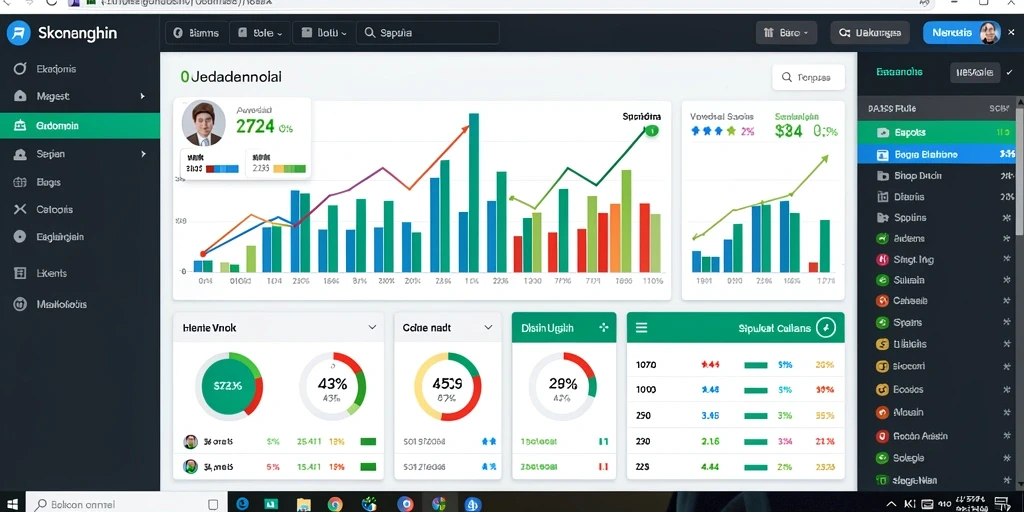Image resolution: width=1024 pixels, height=512 pixels.
Task: Click the blue Skonanghin logo icon
Action: tap(19, 33)
